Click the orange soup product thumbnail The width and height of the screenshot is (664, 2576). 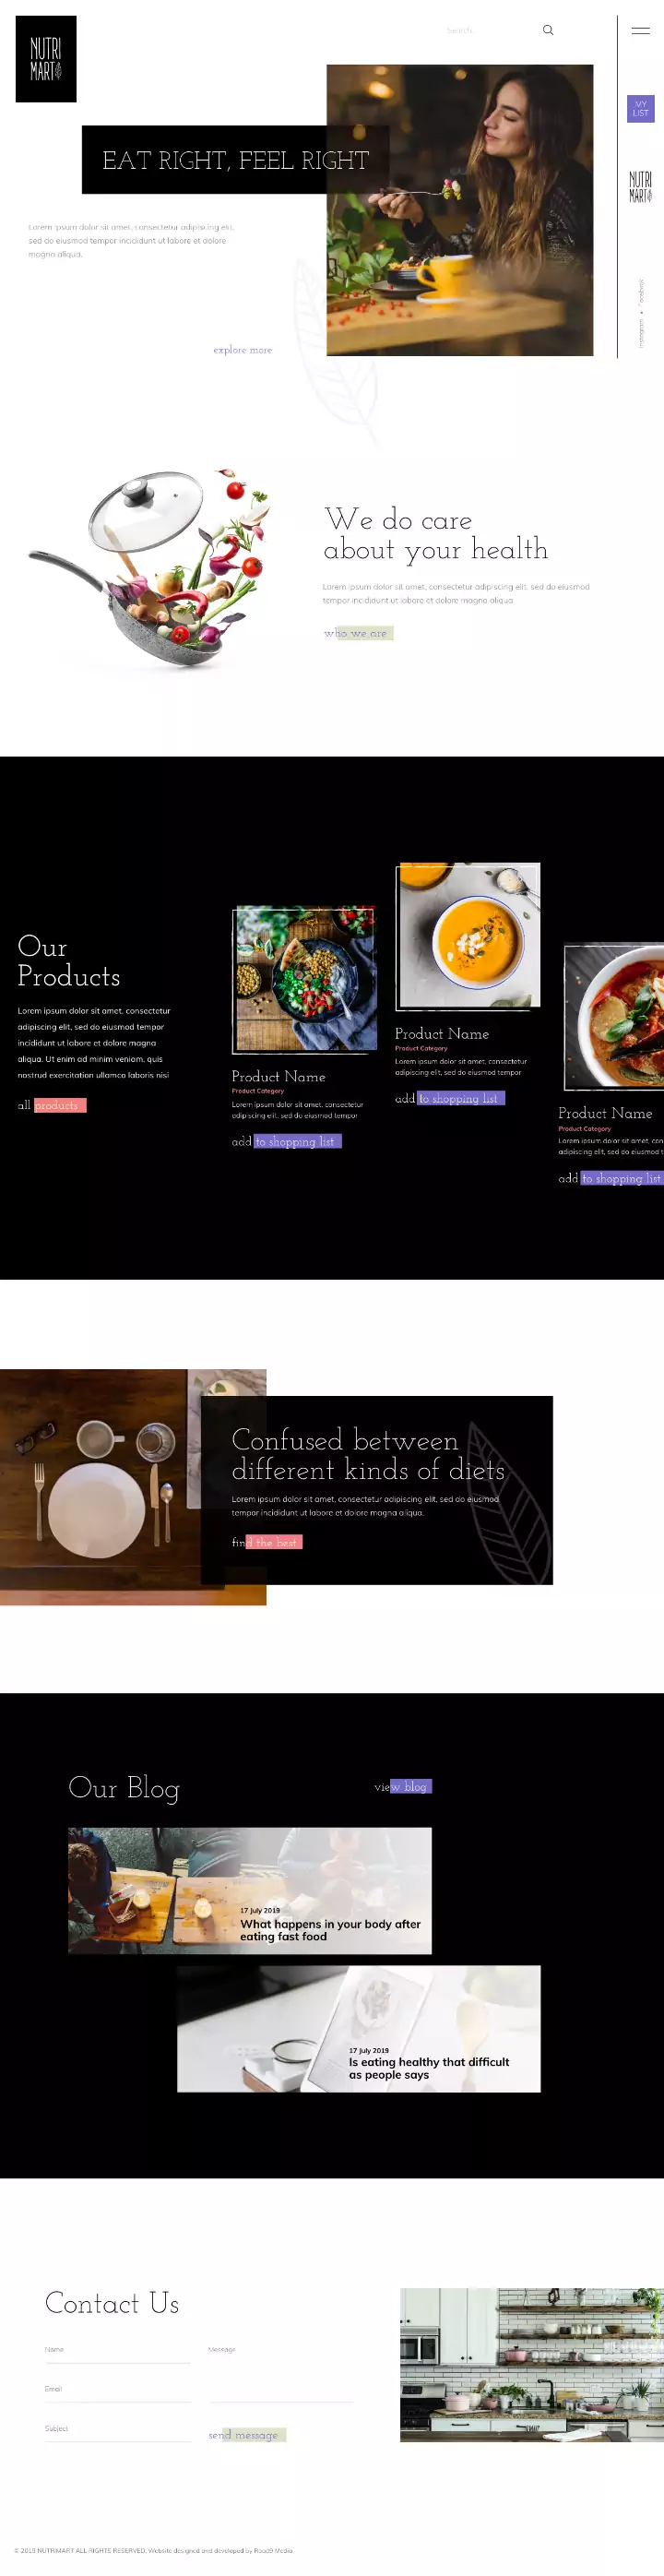[468, 936]
